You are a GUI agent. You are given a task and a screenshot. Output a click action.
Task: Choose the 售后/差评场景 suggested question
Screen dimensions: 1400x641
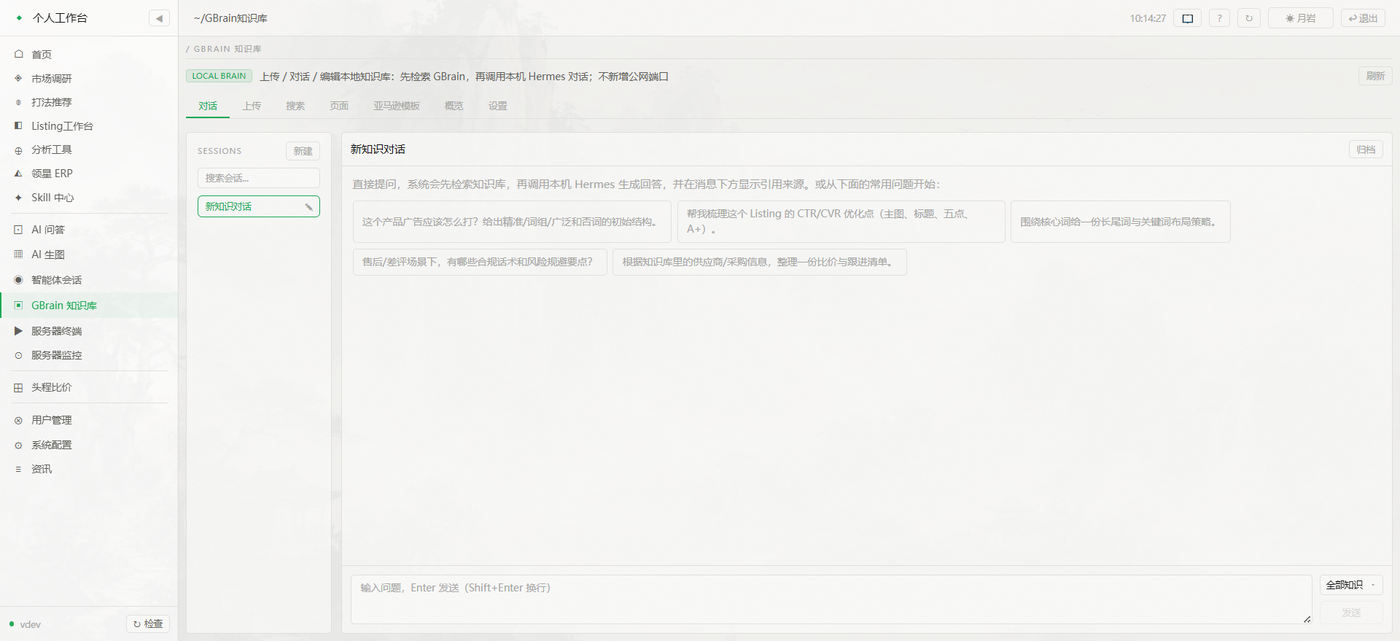480,262
